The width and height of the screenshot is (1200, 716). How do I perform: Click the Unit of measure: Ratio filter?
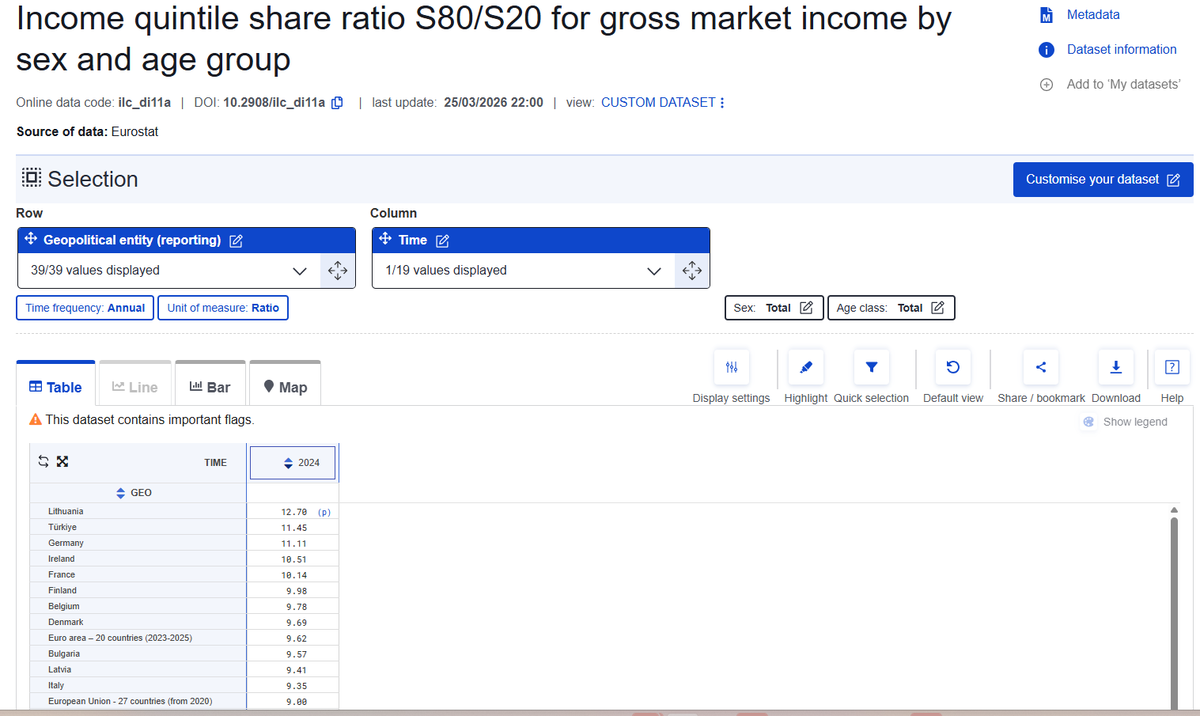pos(224,308)
